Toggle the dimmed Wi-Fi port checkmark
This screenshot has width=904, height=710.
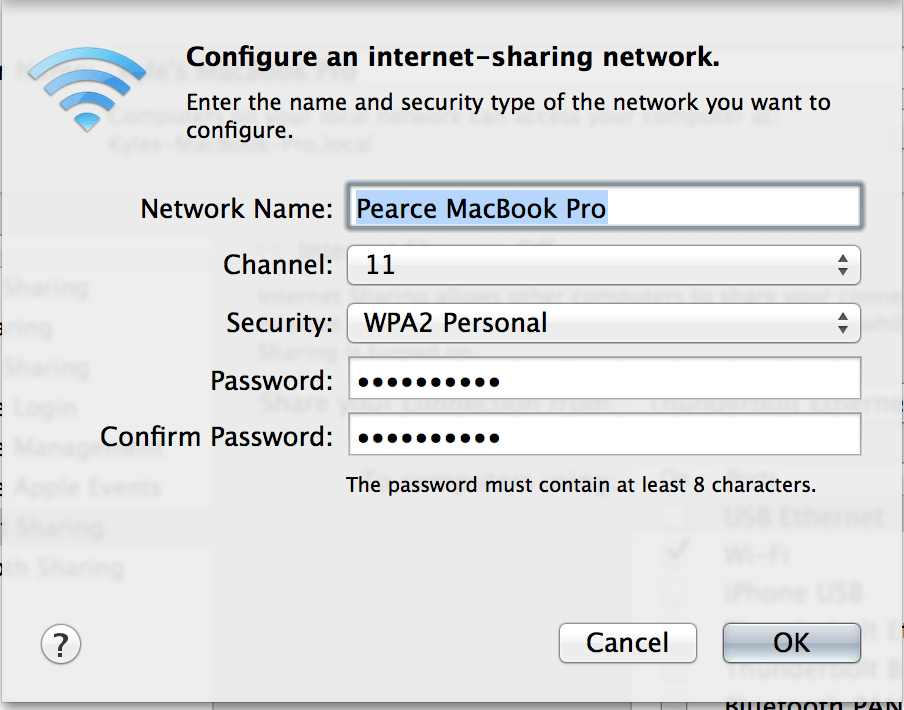[675, 552]
